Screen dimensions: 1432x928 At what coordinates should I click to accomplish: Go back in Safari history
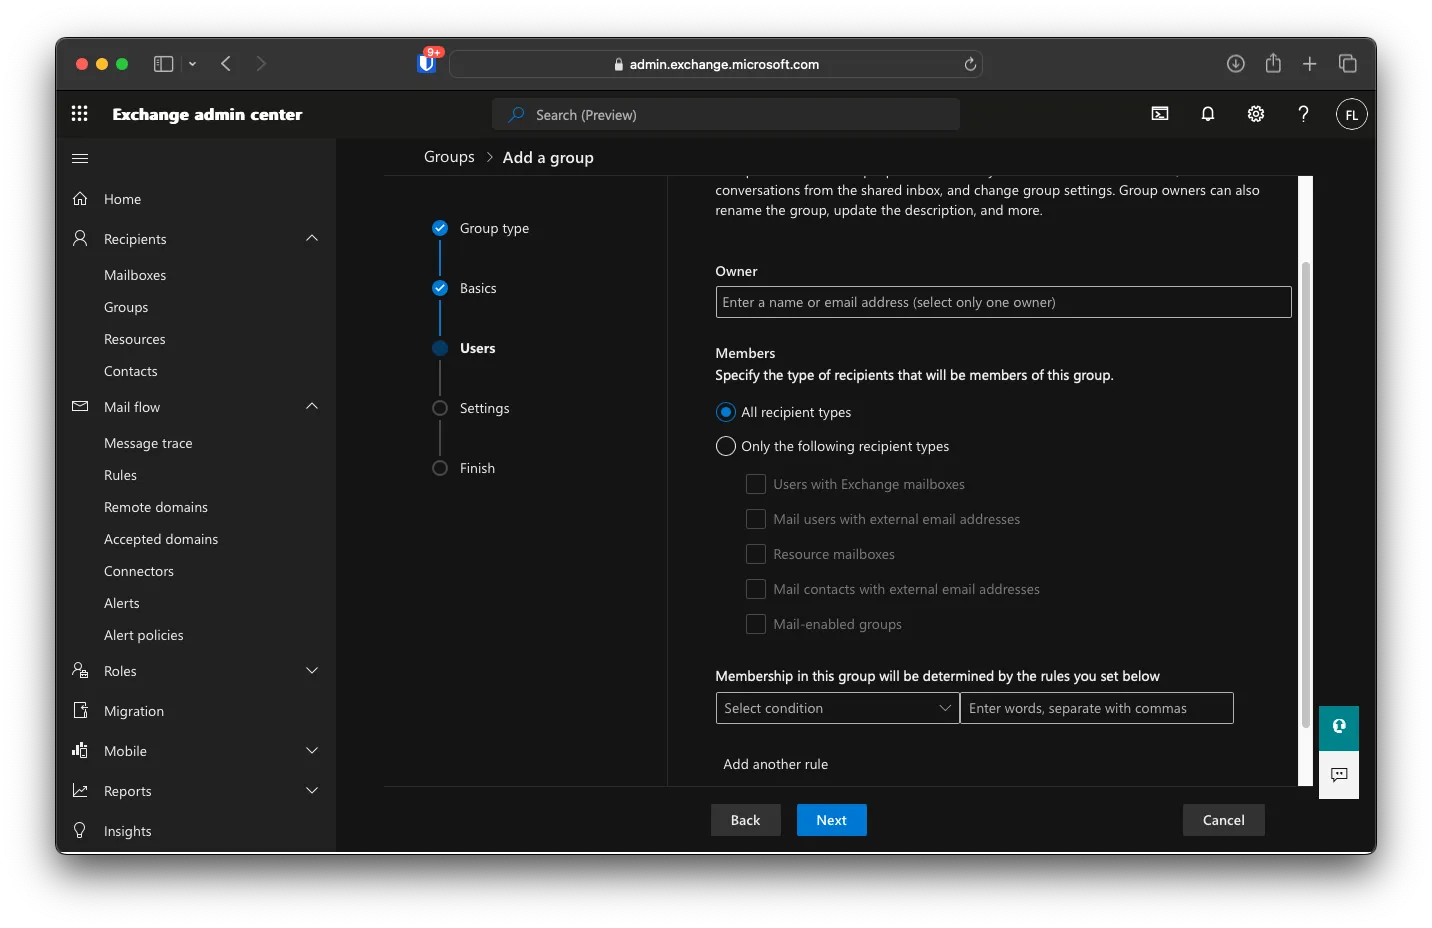[226, 64]
